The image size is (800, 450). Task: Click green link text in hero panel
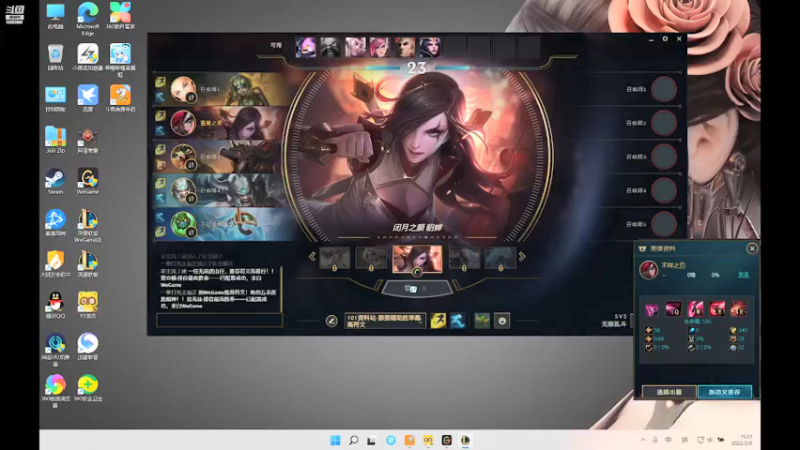(x=744, y=275)
